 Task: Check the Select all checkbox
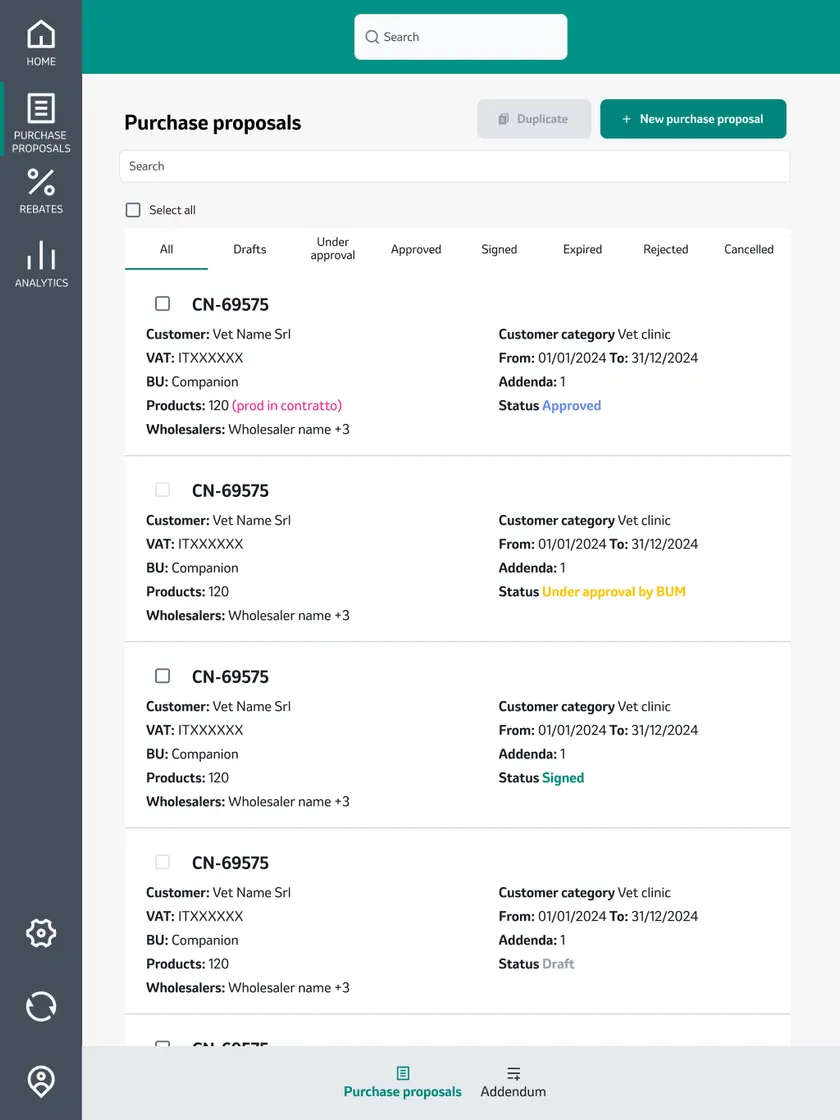(x=133, y=210)
